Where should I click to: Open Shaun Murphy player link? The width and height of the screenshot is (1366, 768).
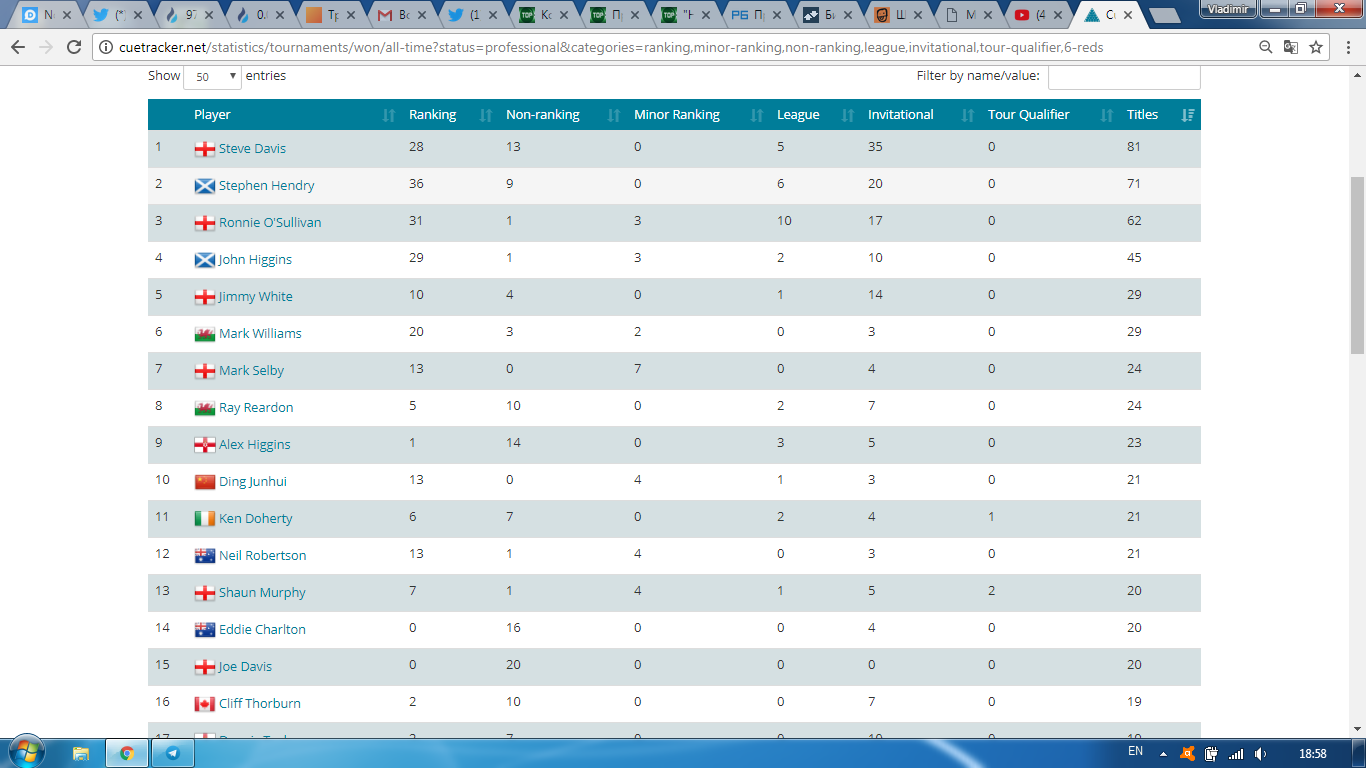pyautogui.click(x=262, y=592)
